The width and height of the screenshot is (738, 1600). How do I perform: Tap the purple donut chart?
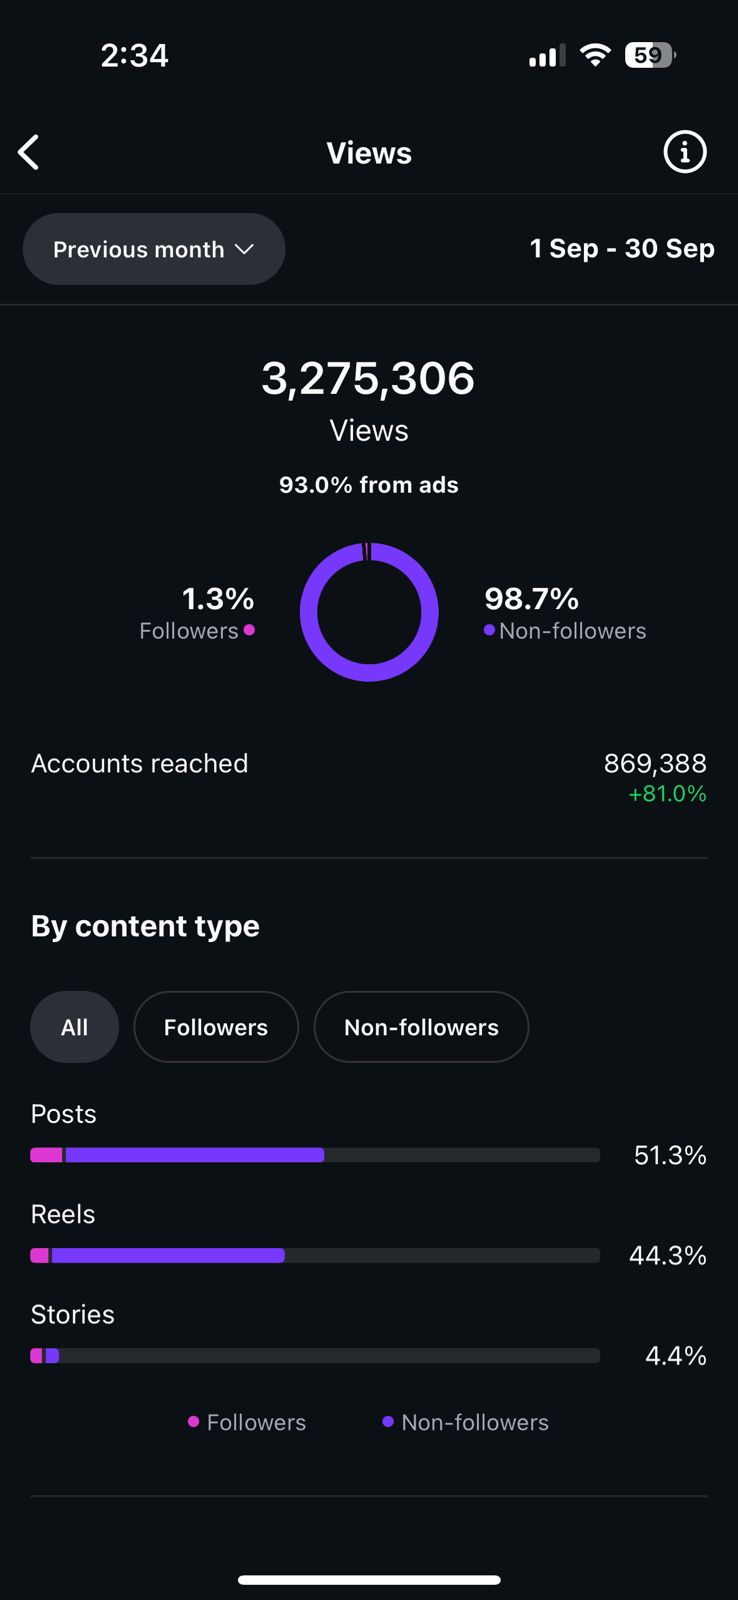coord(369,612)
